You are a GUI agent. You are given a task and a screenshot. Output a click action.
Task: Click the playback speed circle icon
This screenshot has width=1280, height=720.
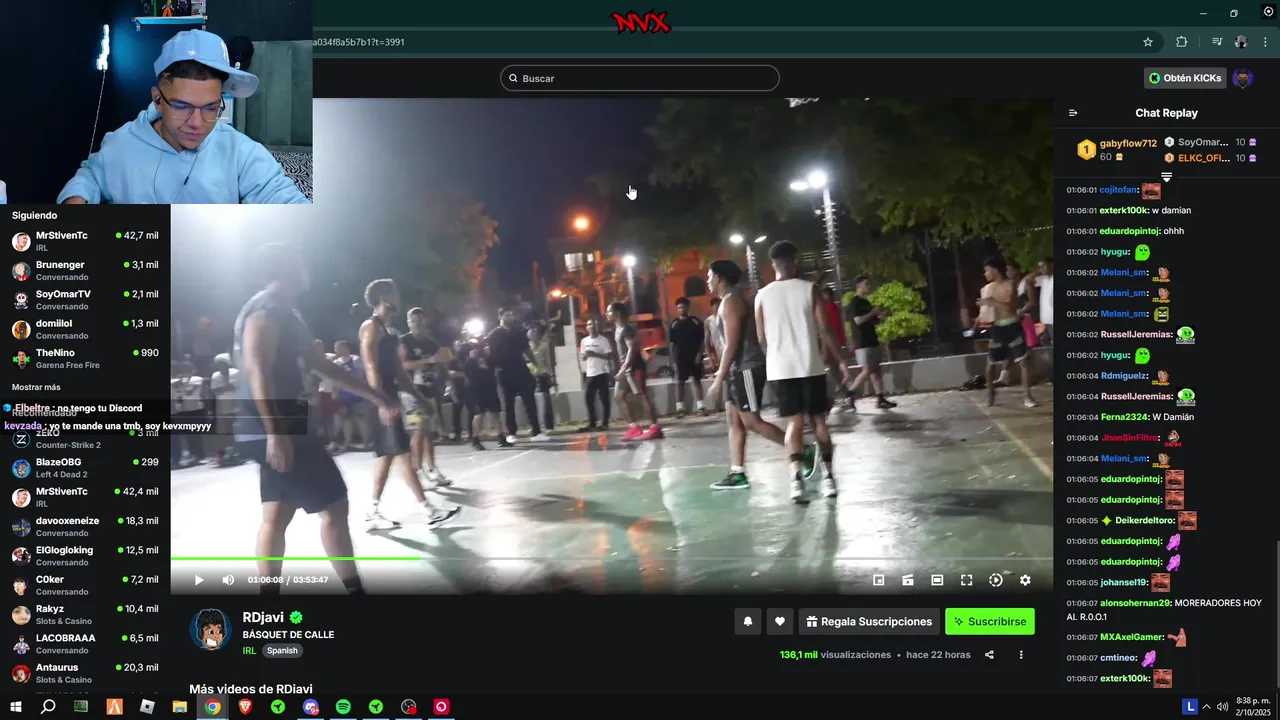point(996,580)
